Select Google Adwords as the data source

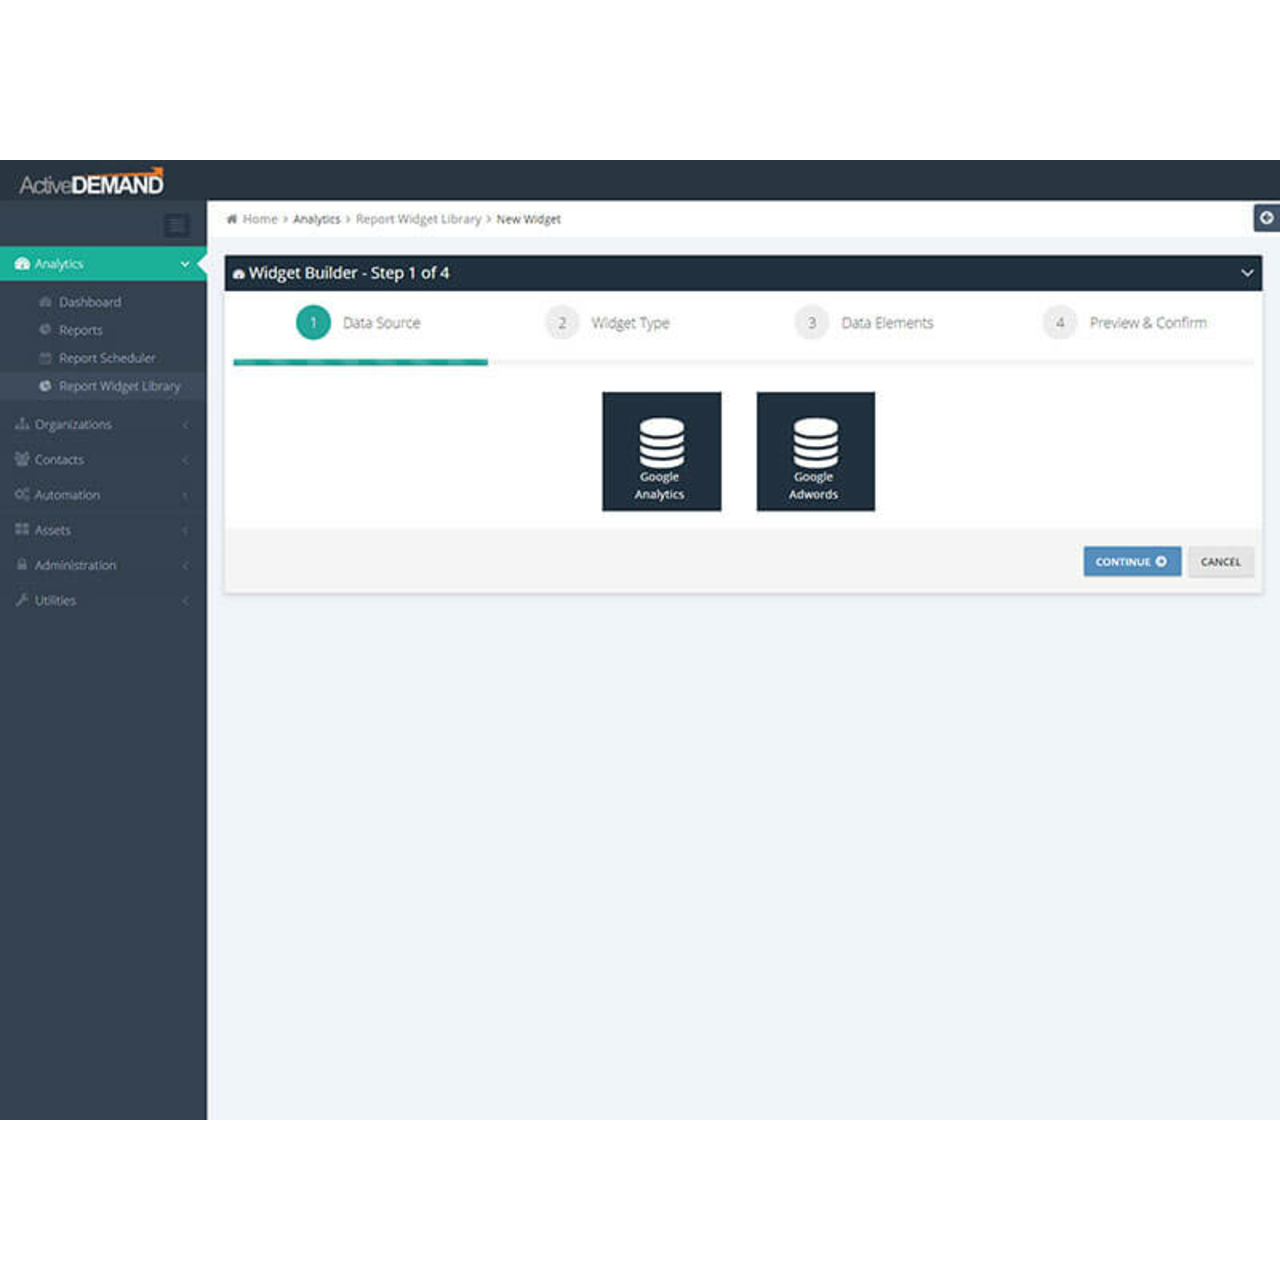[x=815, y=451]
